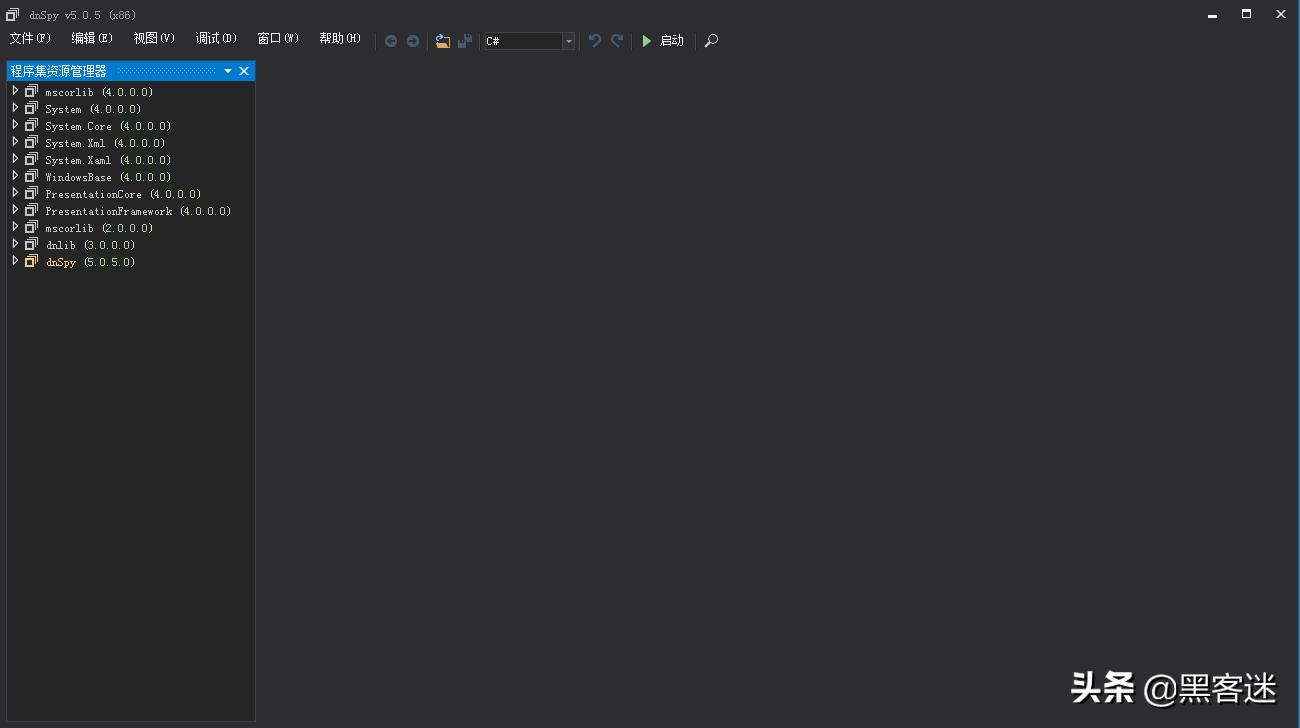Click the Open assembly toolbar icon
Image resolution: width=1300 pixels, height=728 pixels.
coord(442,41)
